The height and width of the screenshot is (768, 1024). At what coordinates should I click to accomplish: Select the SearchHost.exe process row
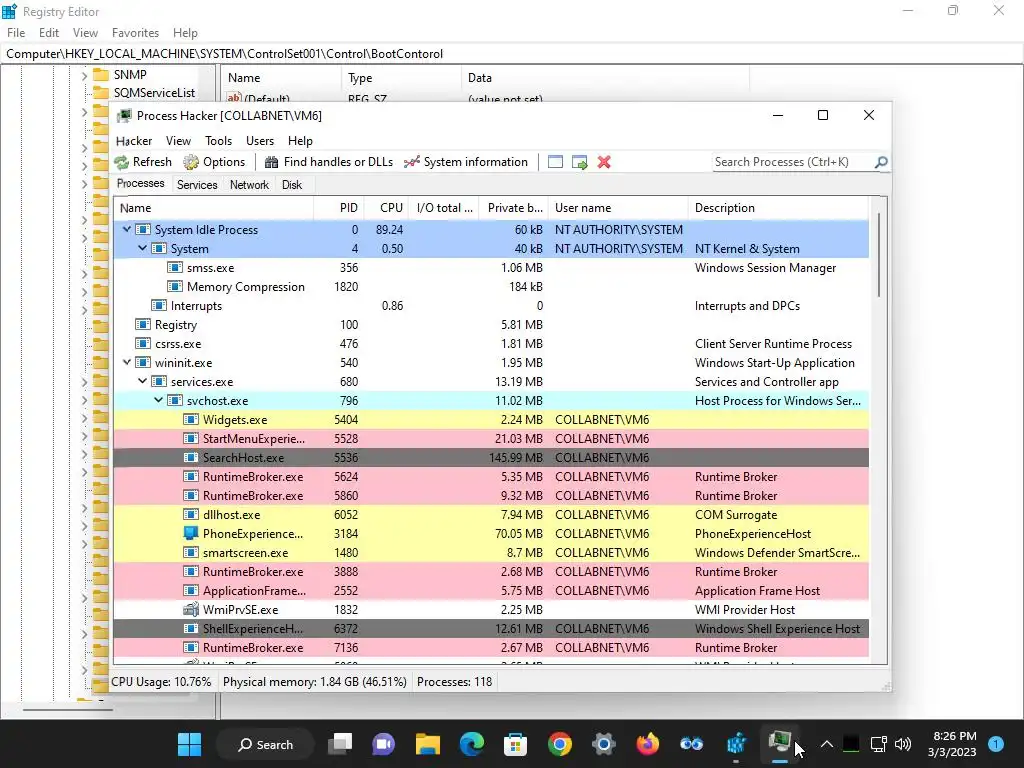click(x=490, y=457)
